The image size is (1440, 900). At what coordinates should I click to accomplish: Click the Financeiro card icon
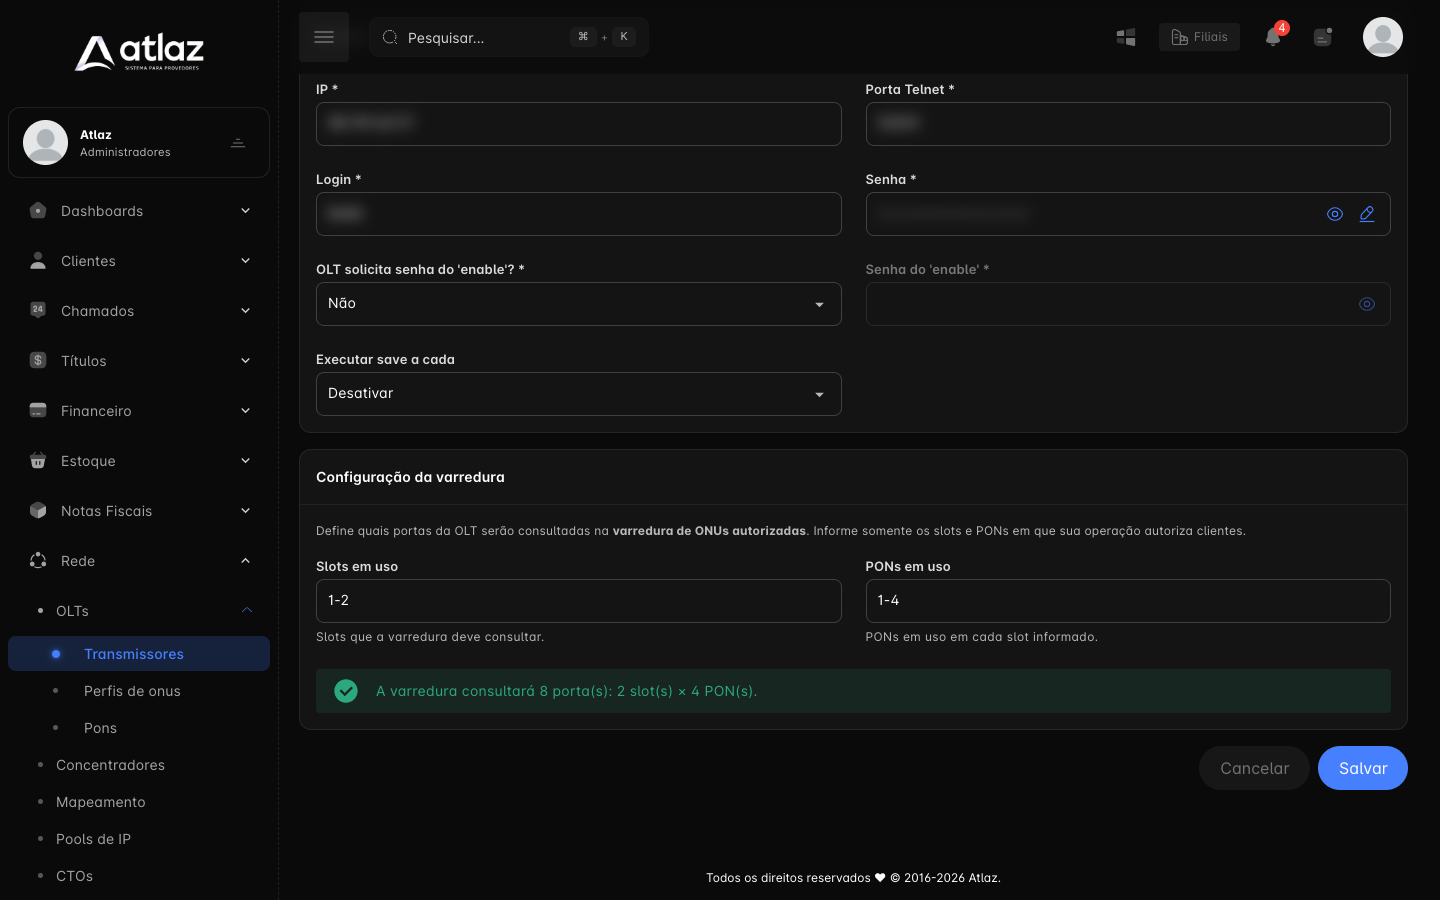[x=38, y=410]
